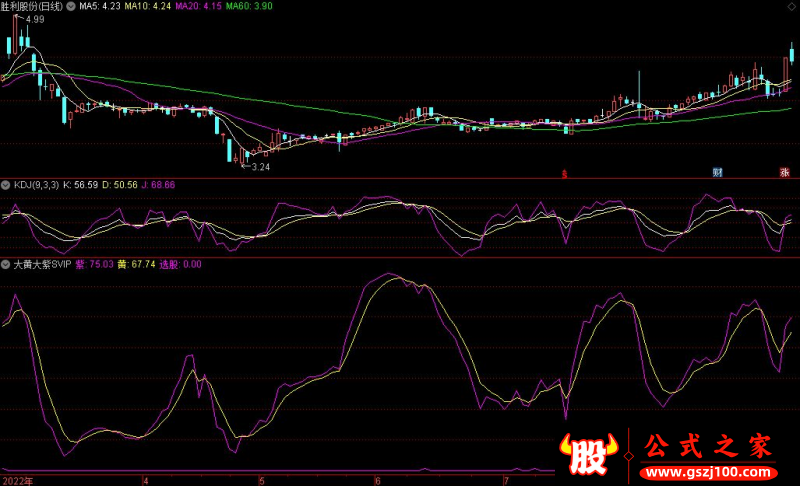The width and height of the screenshot is (800, 486).
Task: Select the KDJ J: 68.66 value label
Action: (x=158, y=185)
